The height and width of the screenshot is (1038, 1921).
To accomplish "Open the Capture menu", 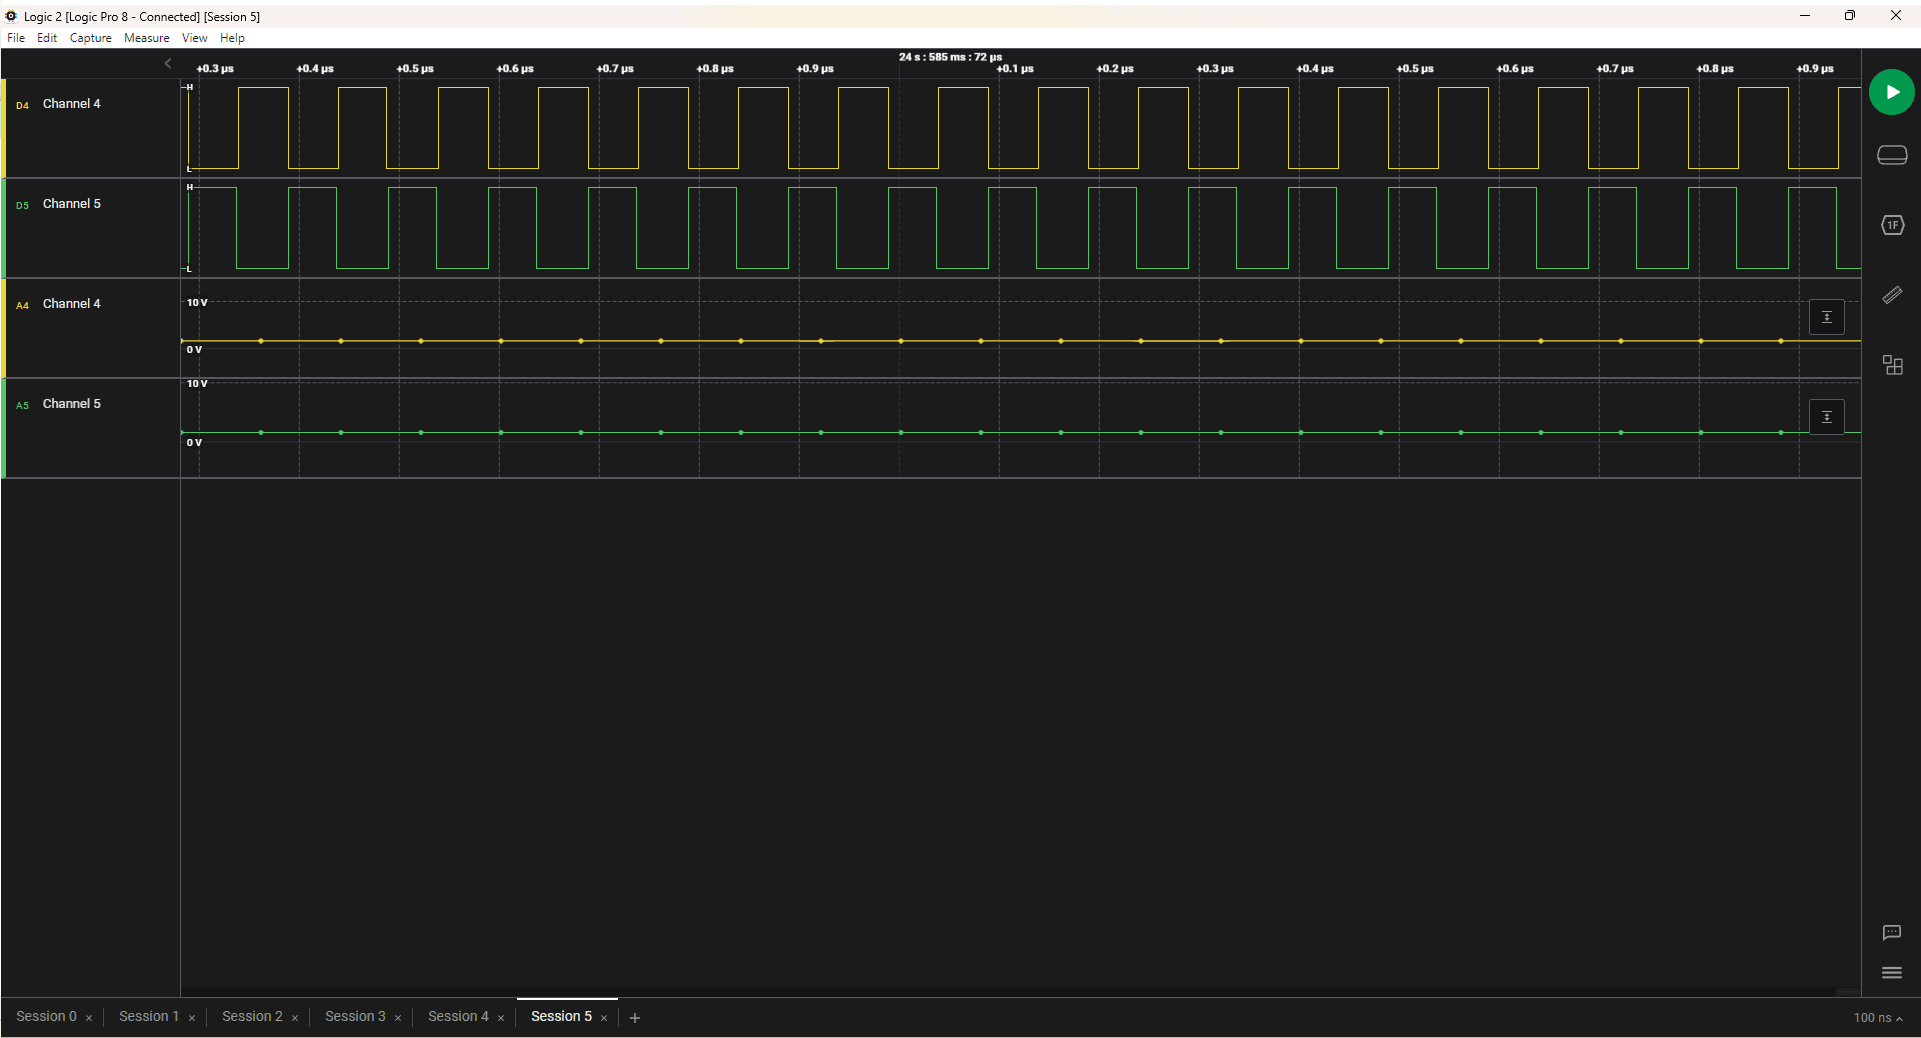I will pyautogui.click(x=90, y=38).
